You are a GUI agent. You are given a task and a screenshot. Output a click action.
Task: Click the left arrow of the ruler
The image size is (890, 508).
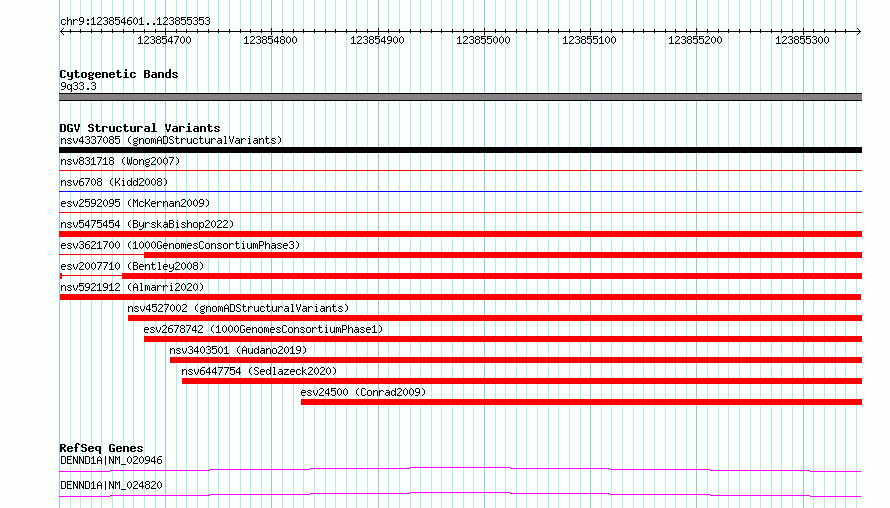coord(62,32)
